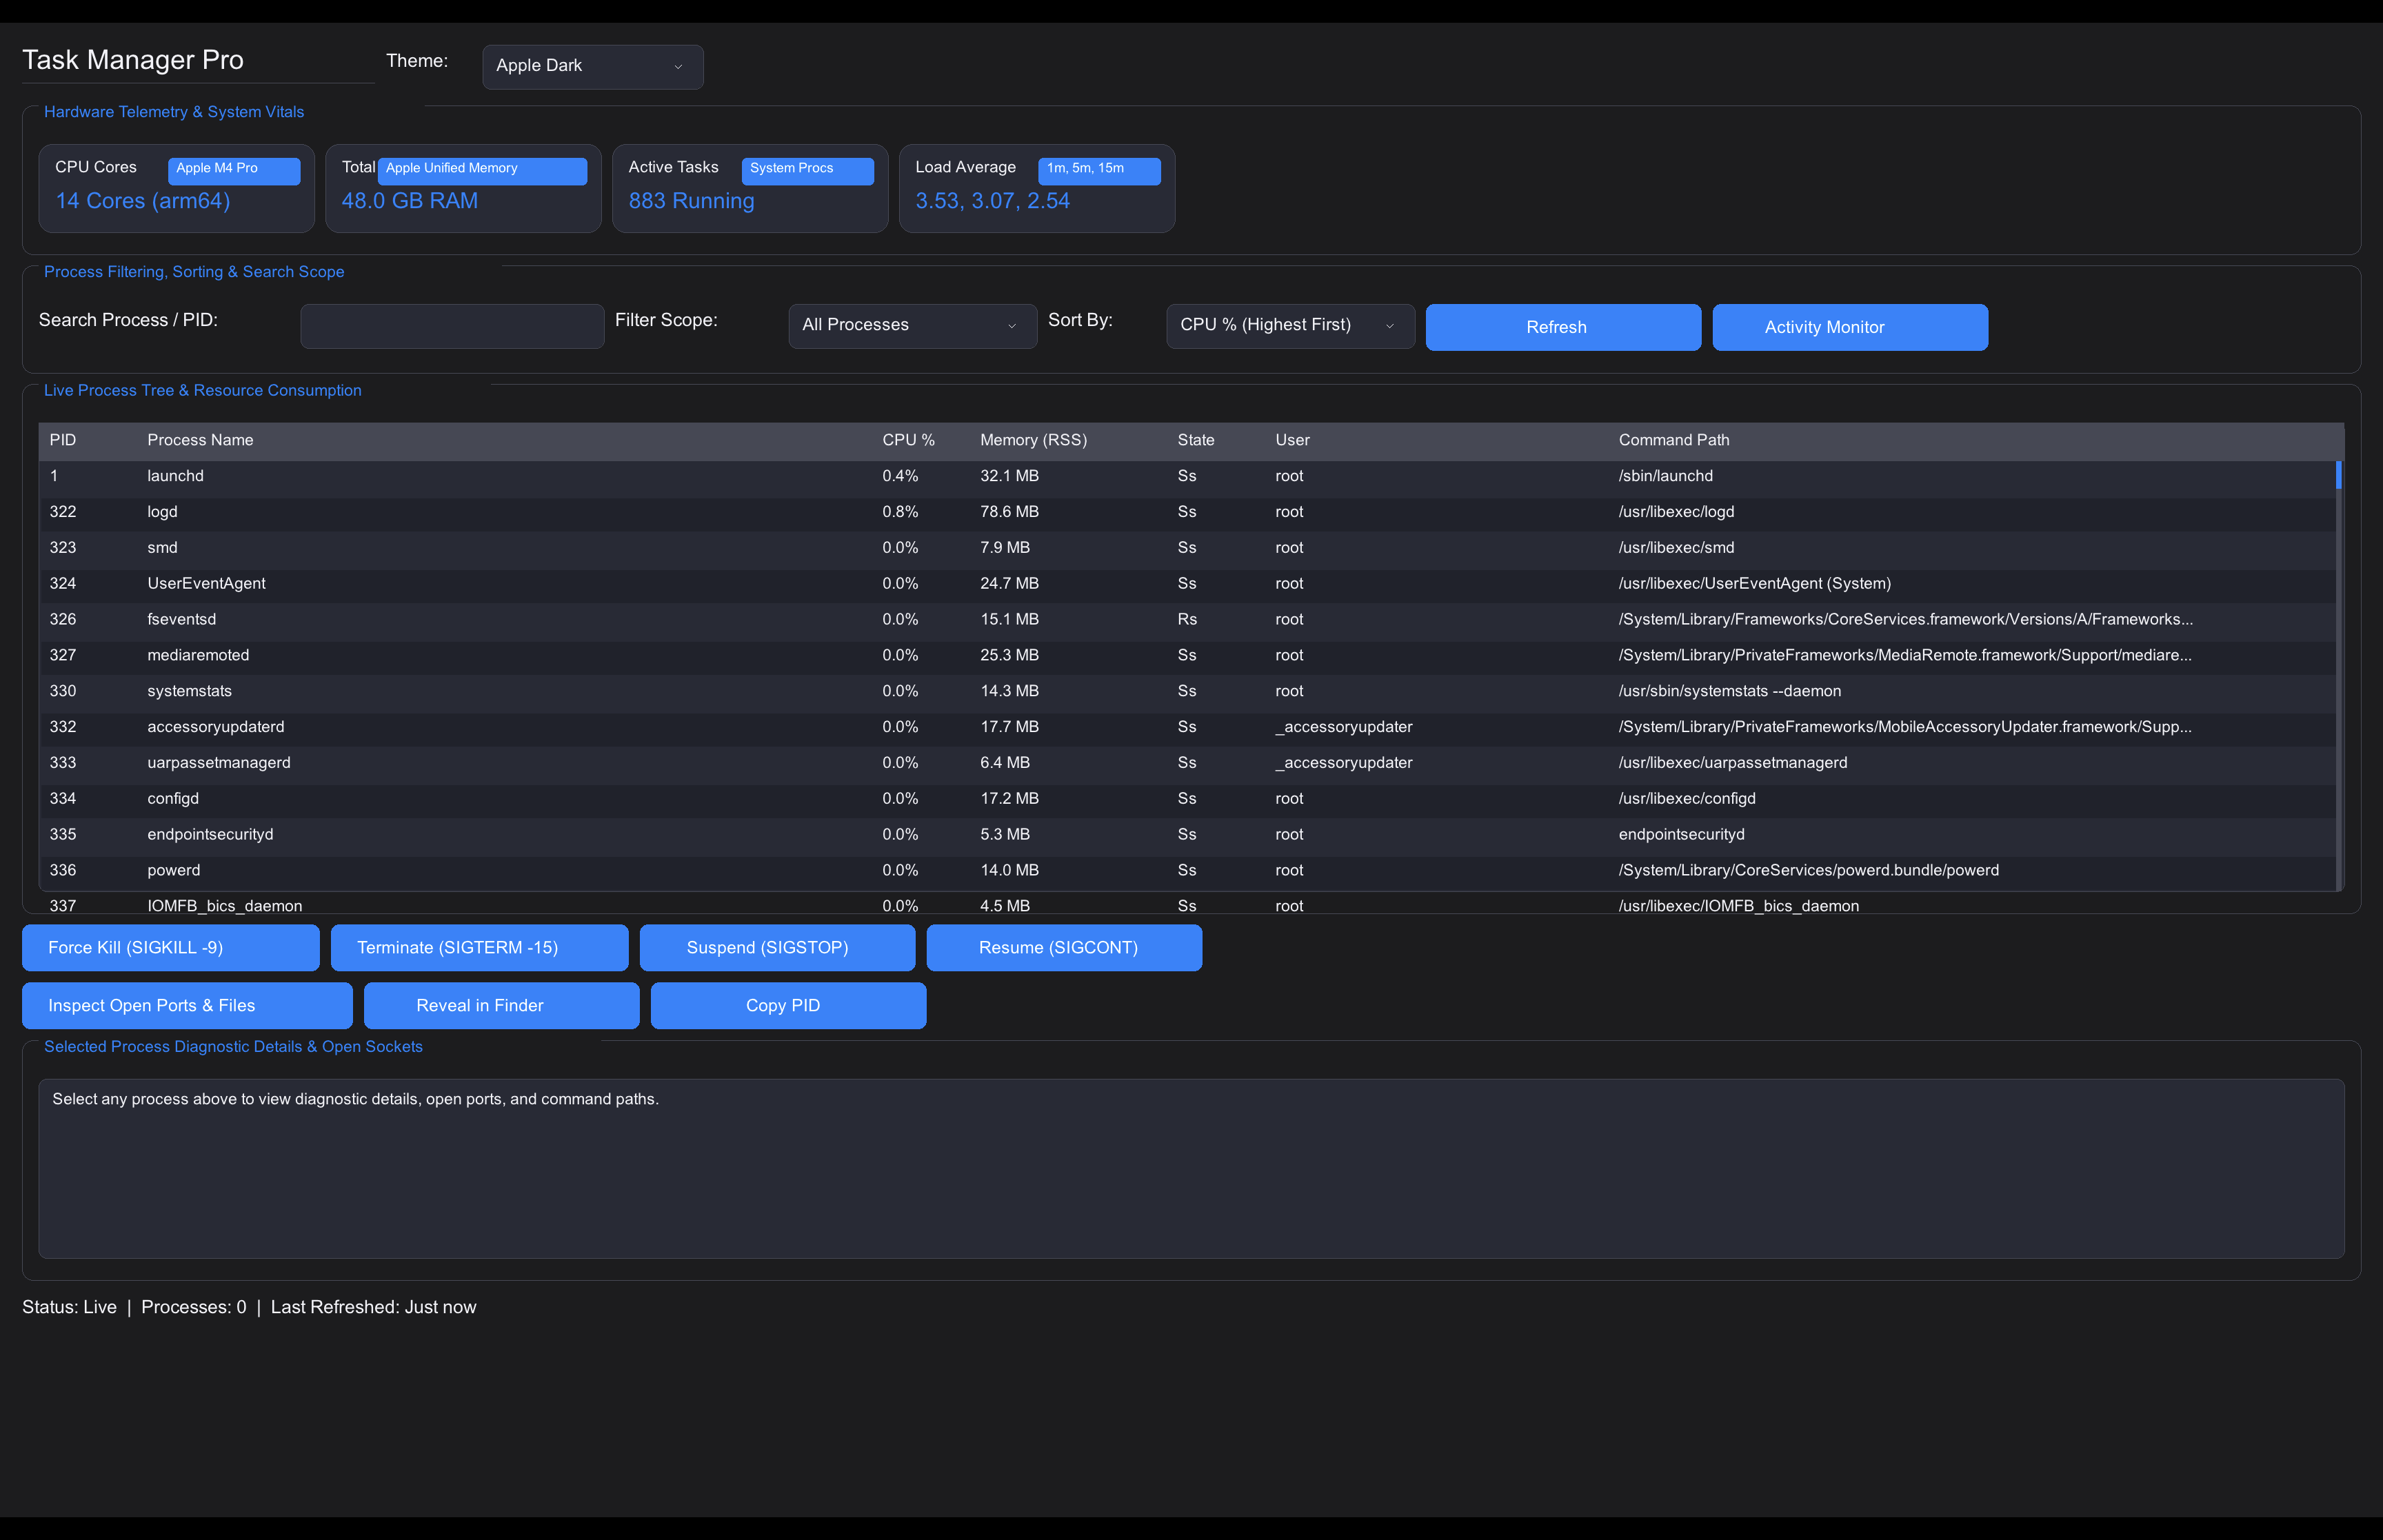Click the Last Refreshed: Just now text
The width and height of the screenshot is (2383, 1540).
(x=373, y=1308)
